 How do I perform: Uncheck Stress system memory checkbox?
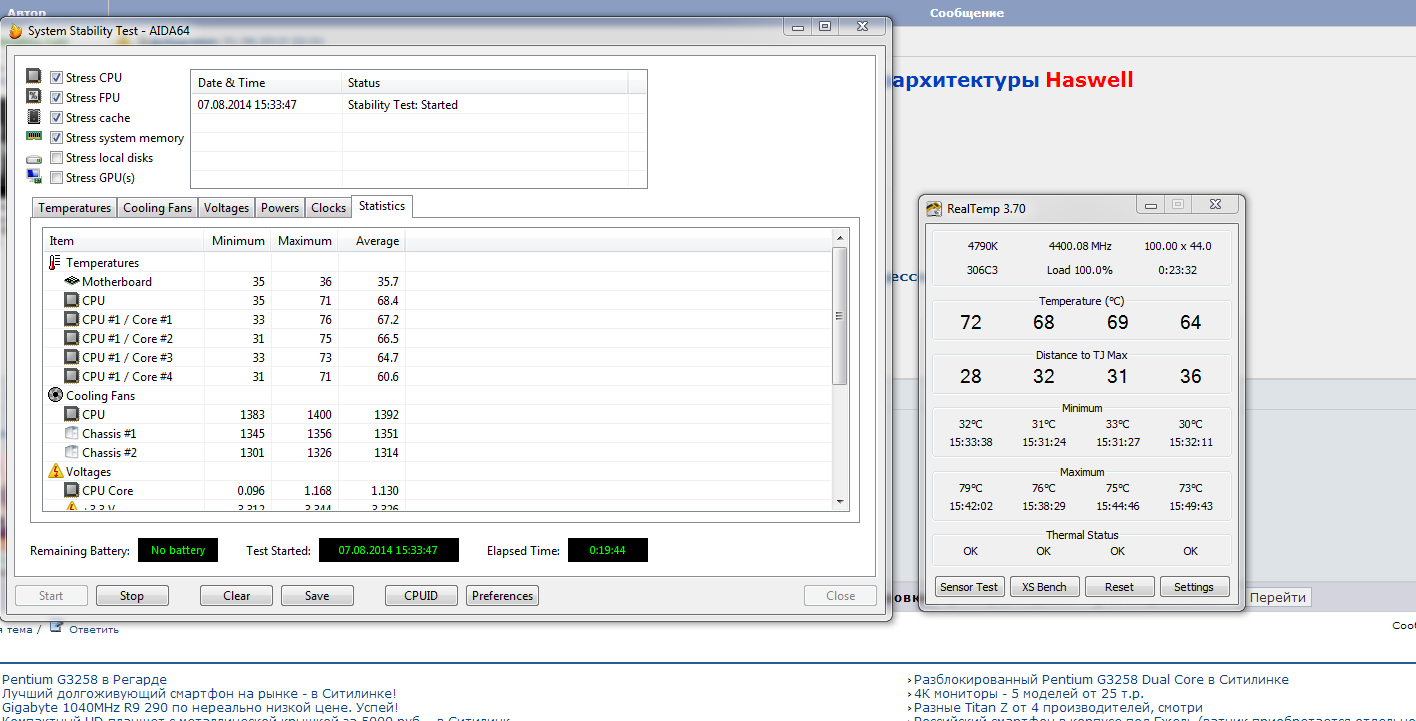point(57,137)
